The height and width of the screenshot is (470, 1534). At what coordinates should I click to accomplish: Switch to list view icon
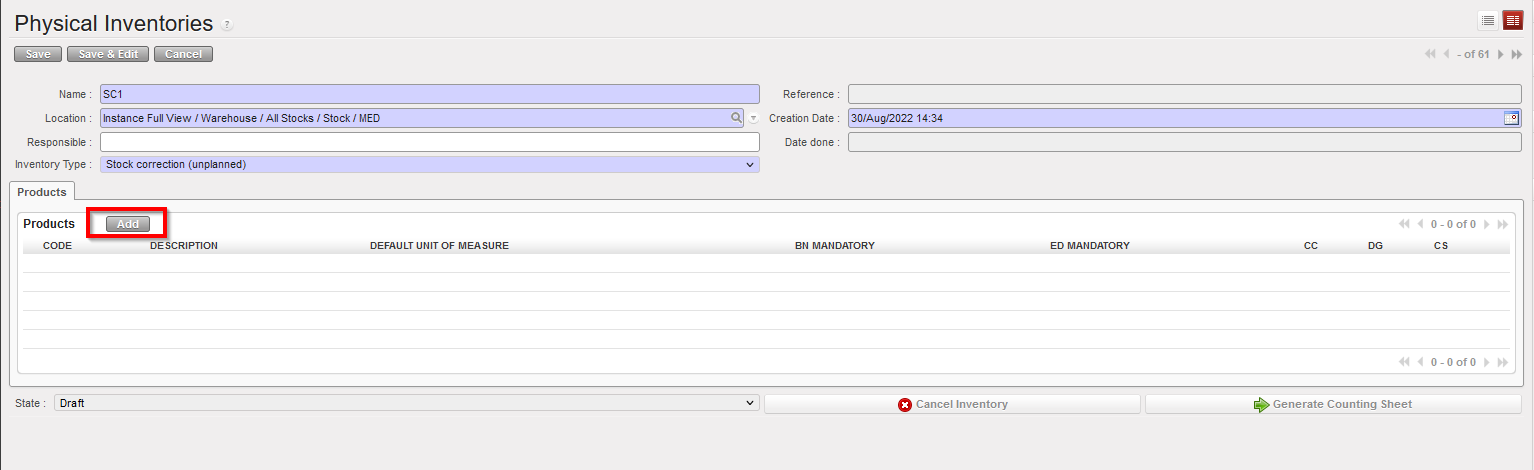click(x=1487, y=21)
